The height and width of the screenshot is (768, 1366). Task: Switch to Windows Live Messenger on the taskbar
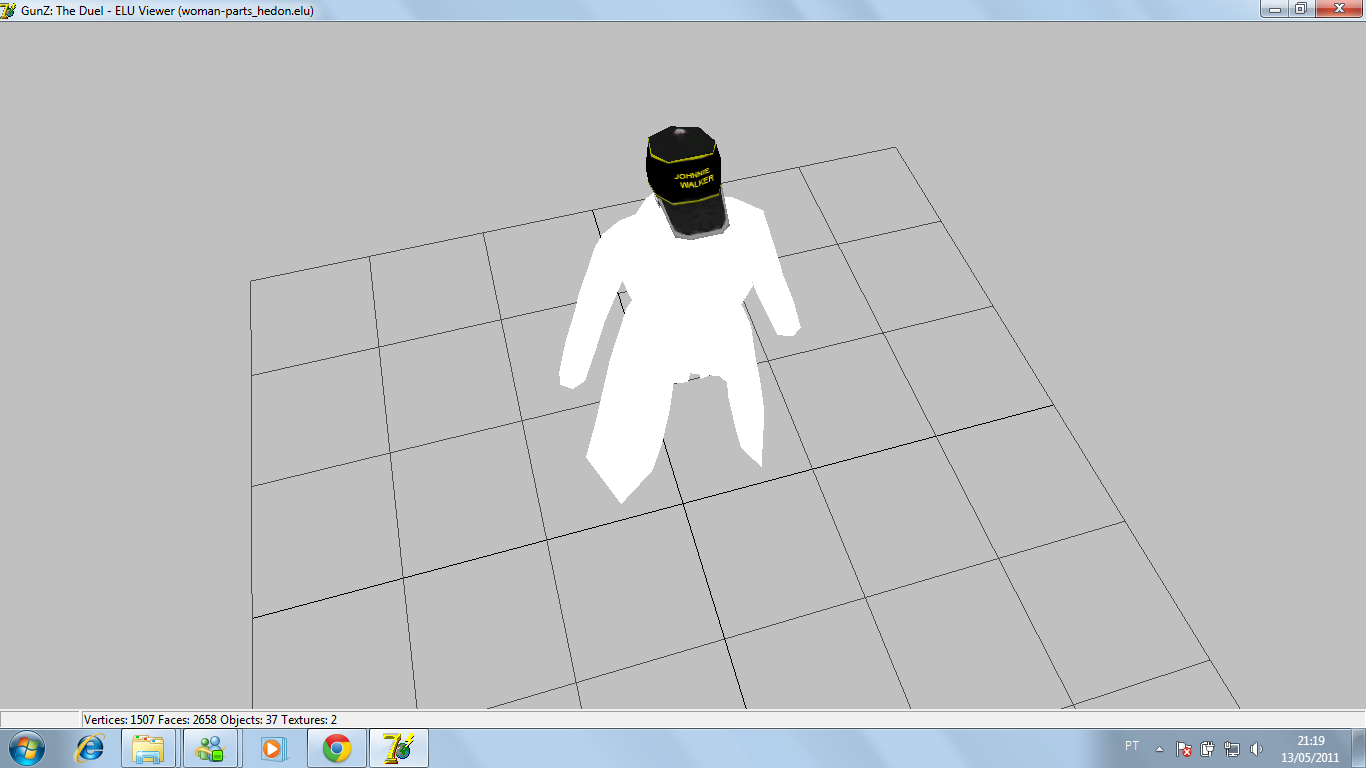tap(210, 748)
